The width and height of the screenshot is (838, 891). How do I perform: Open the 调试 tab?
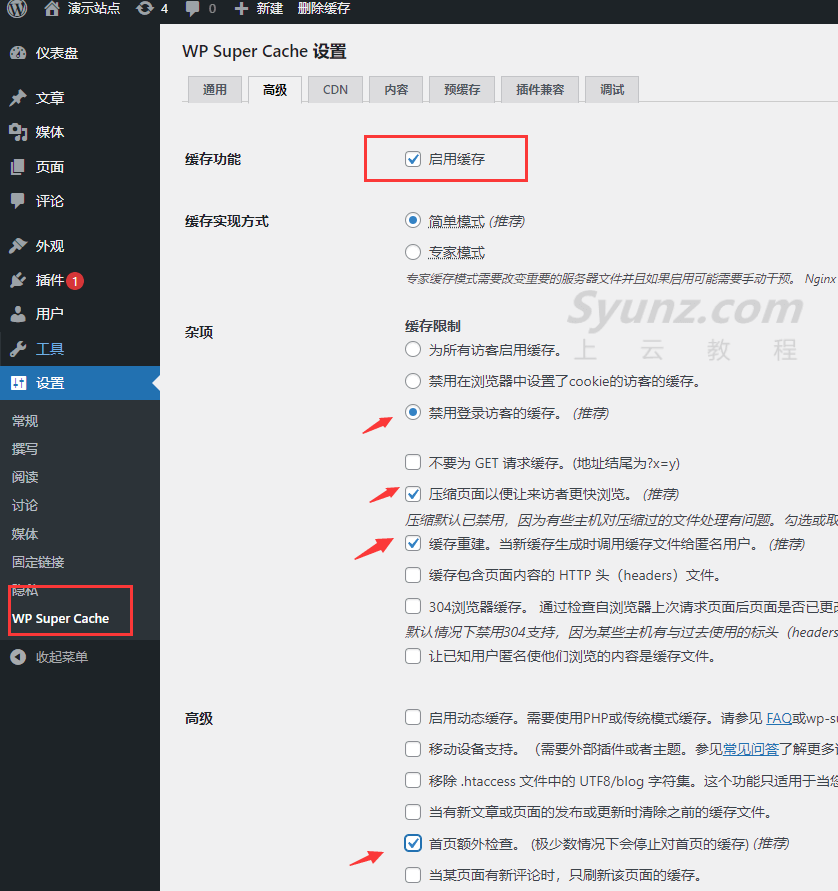point(612,90)
